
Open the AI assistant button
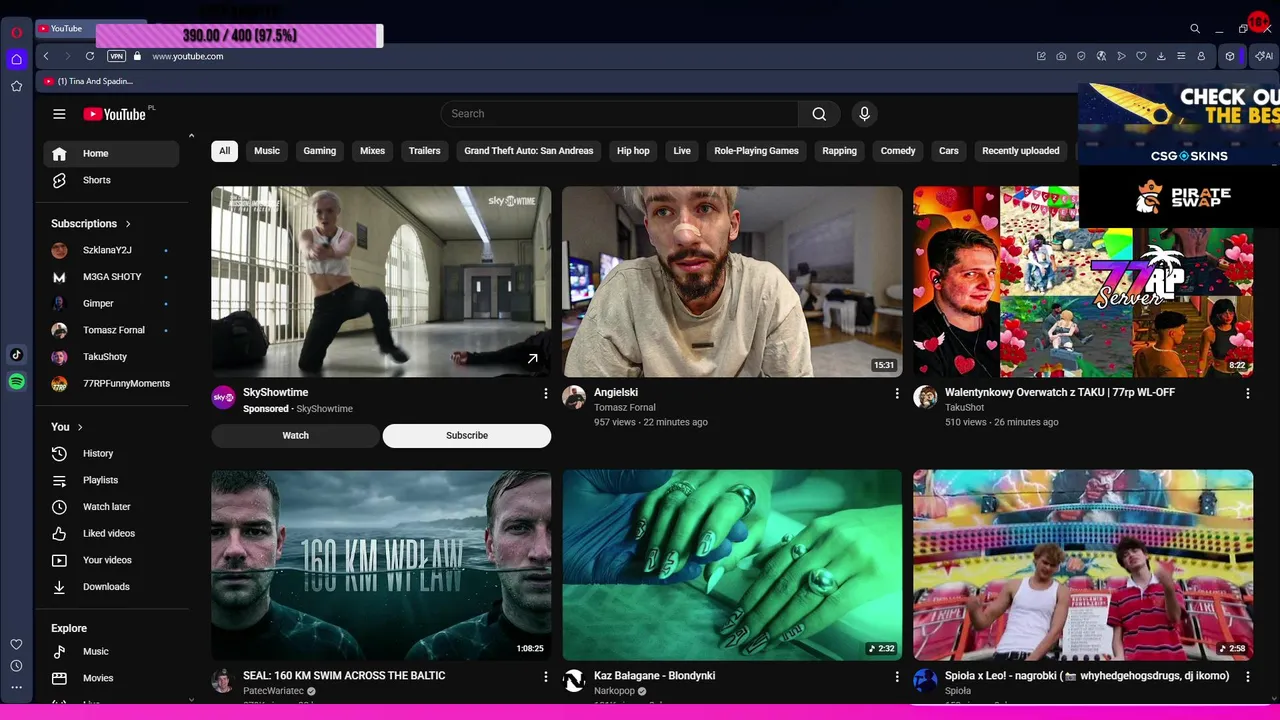(1264, 56)
